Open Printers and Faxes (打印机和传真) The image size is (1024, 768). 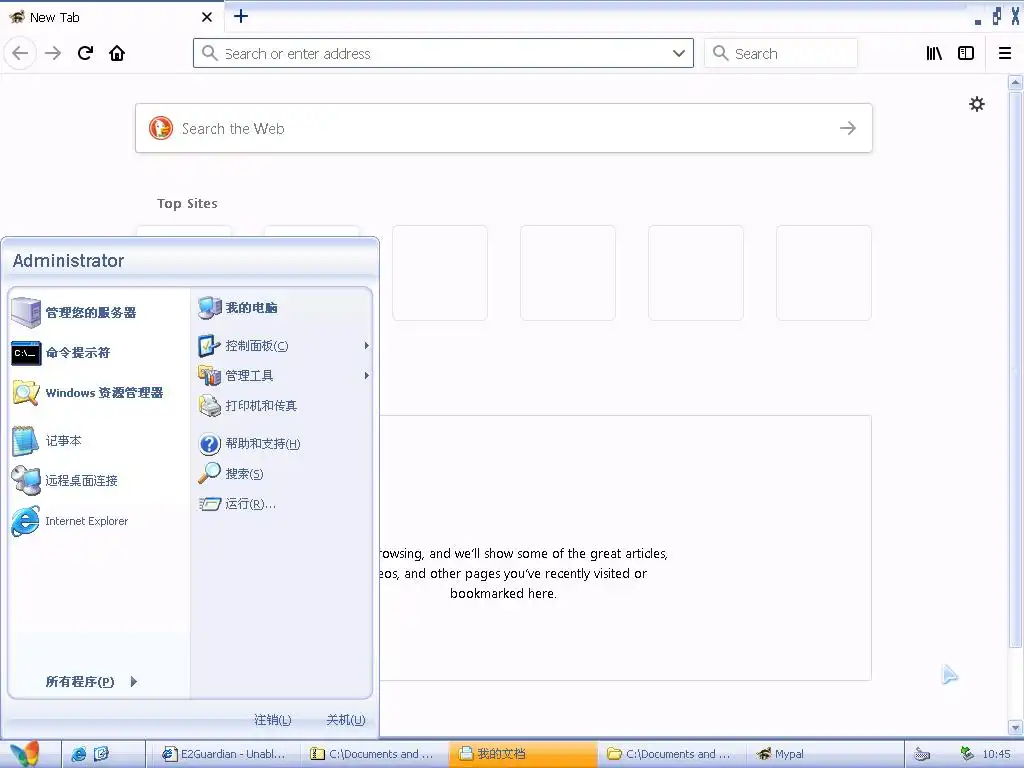coord(282,406)
